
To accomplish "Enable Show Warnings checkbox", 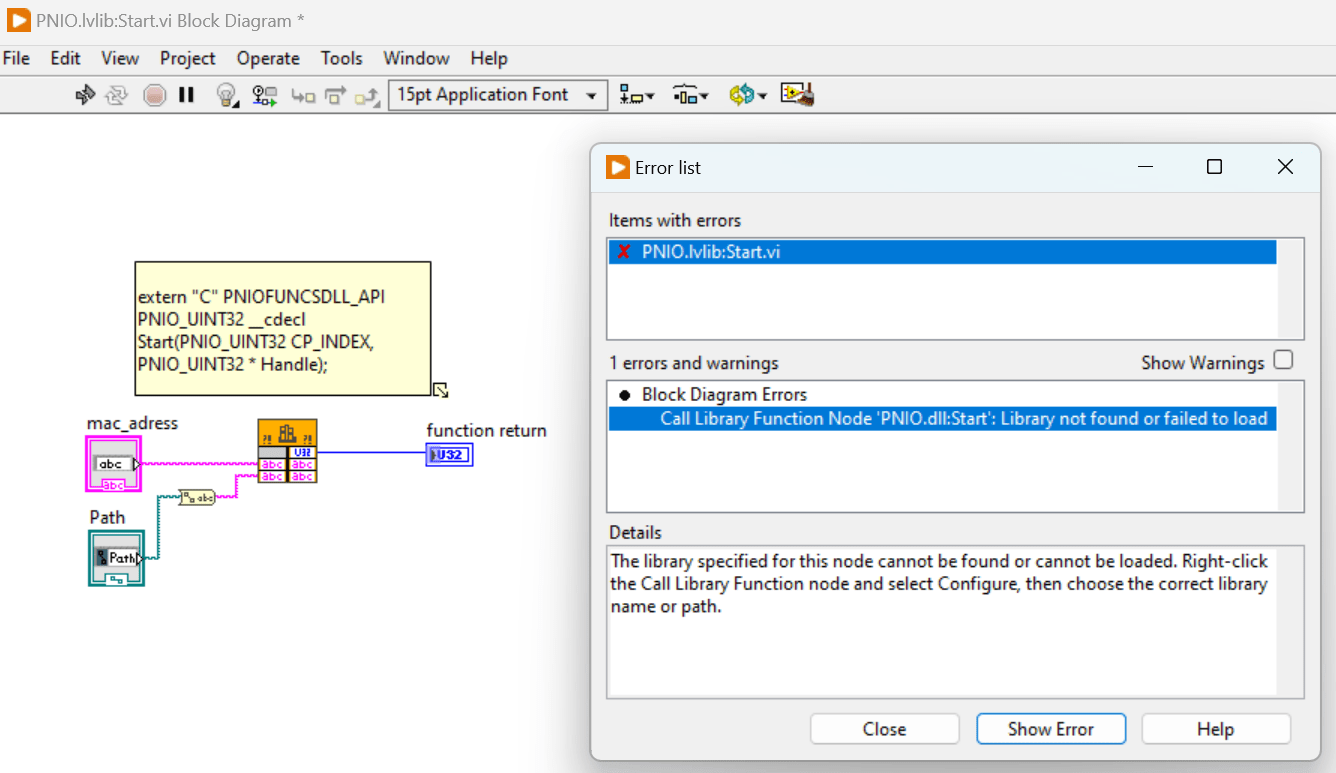I will (x=1284, y=359).
